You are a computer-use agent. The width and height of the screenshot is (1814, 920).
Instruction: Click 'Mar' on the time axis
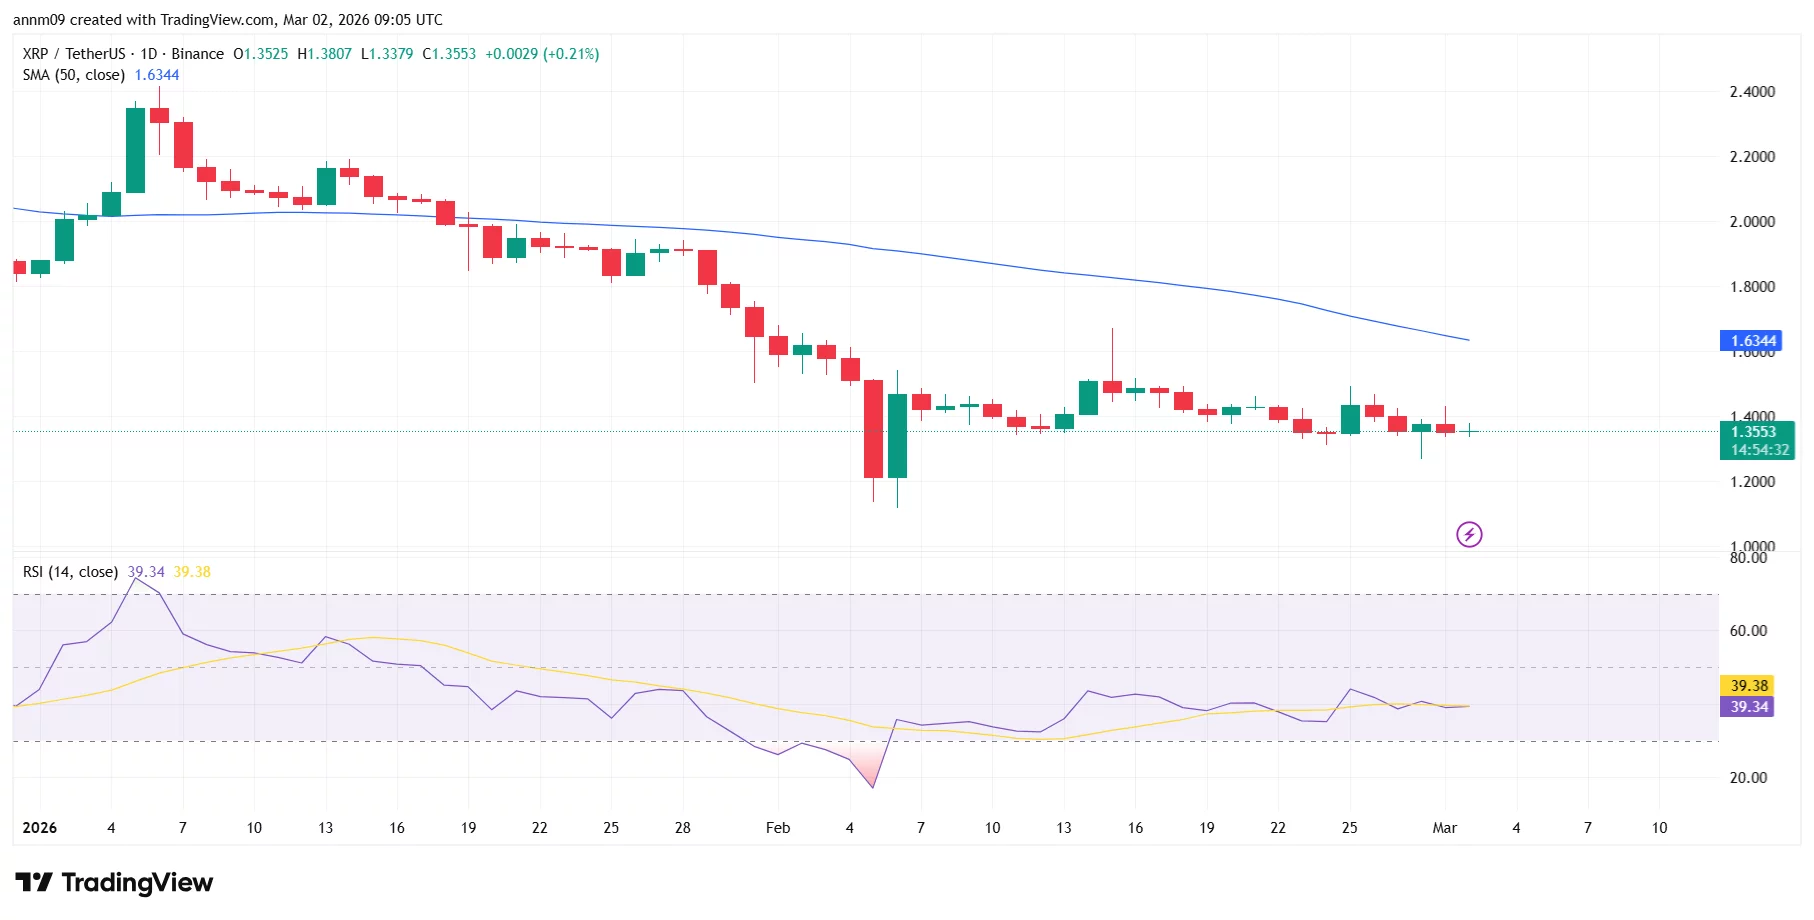(1447, 828)
